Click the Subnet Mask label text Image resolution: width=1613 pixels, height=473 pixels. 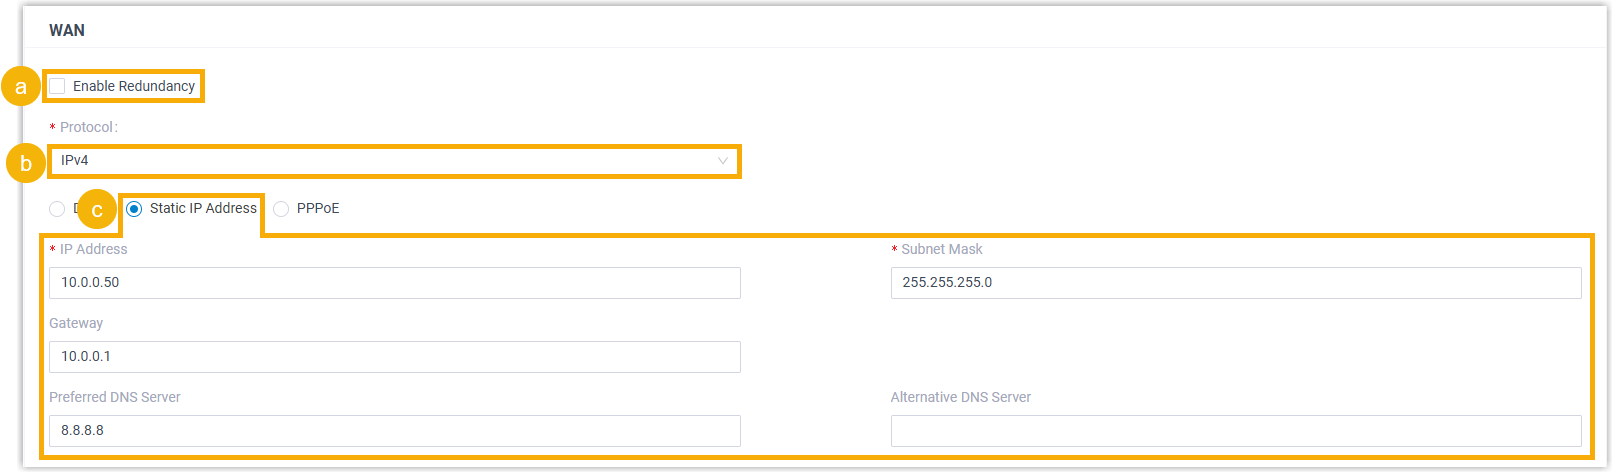(x=941, y=249)
